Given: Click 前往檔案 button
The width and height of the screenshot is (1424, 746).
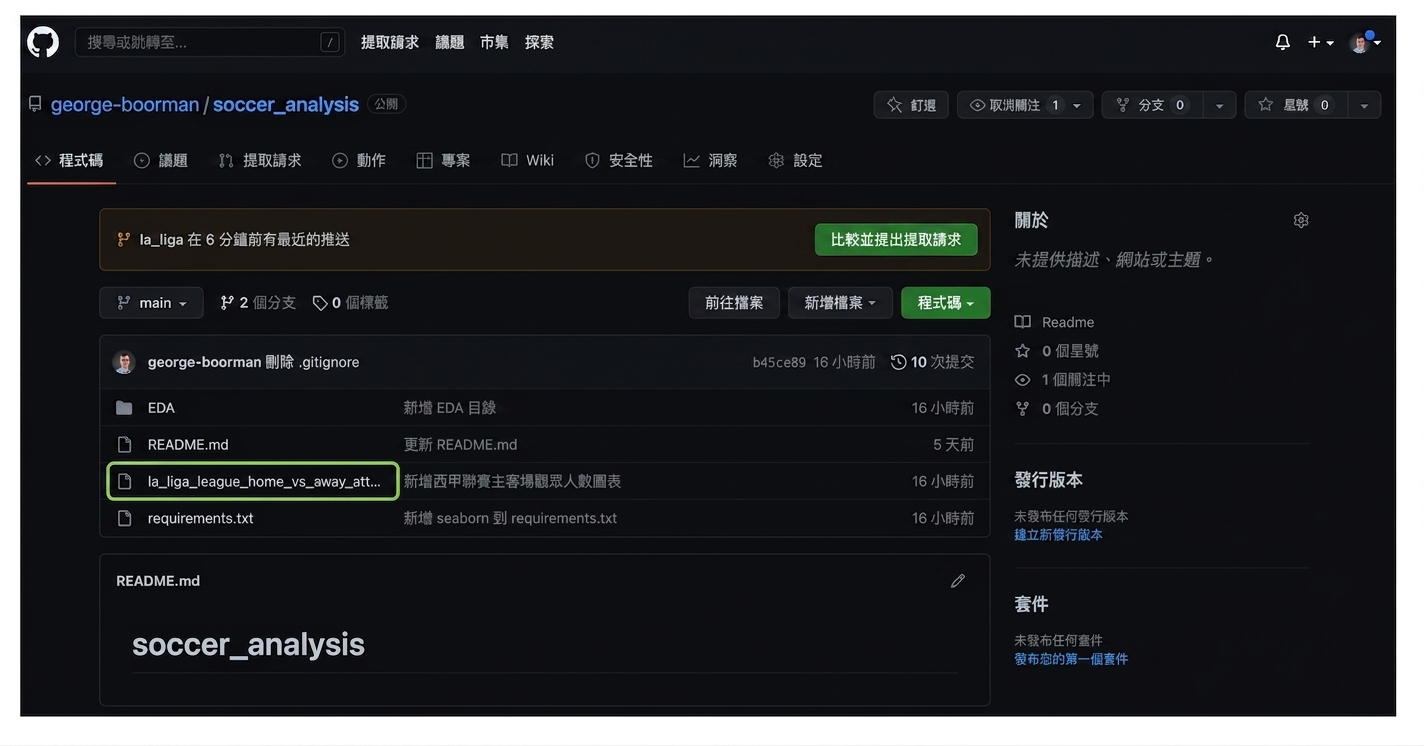Looking at the screenshot, I should tap(734, 303).
